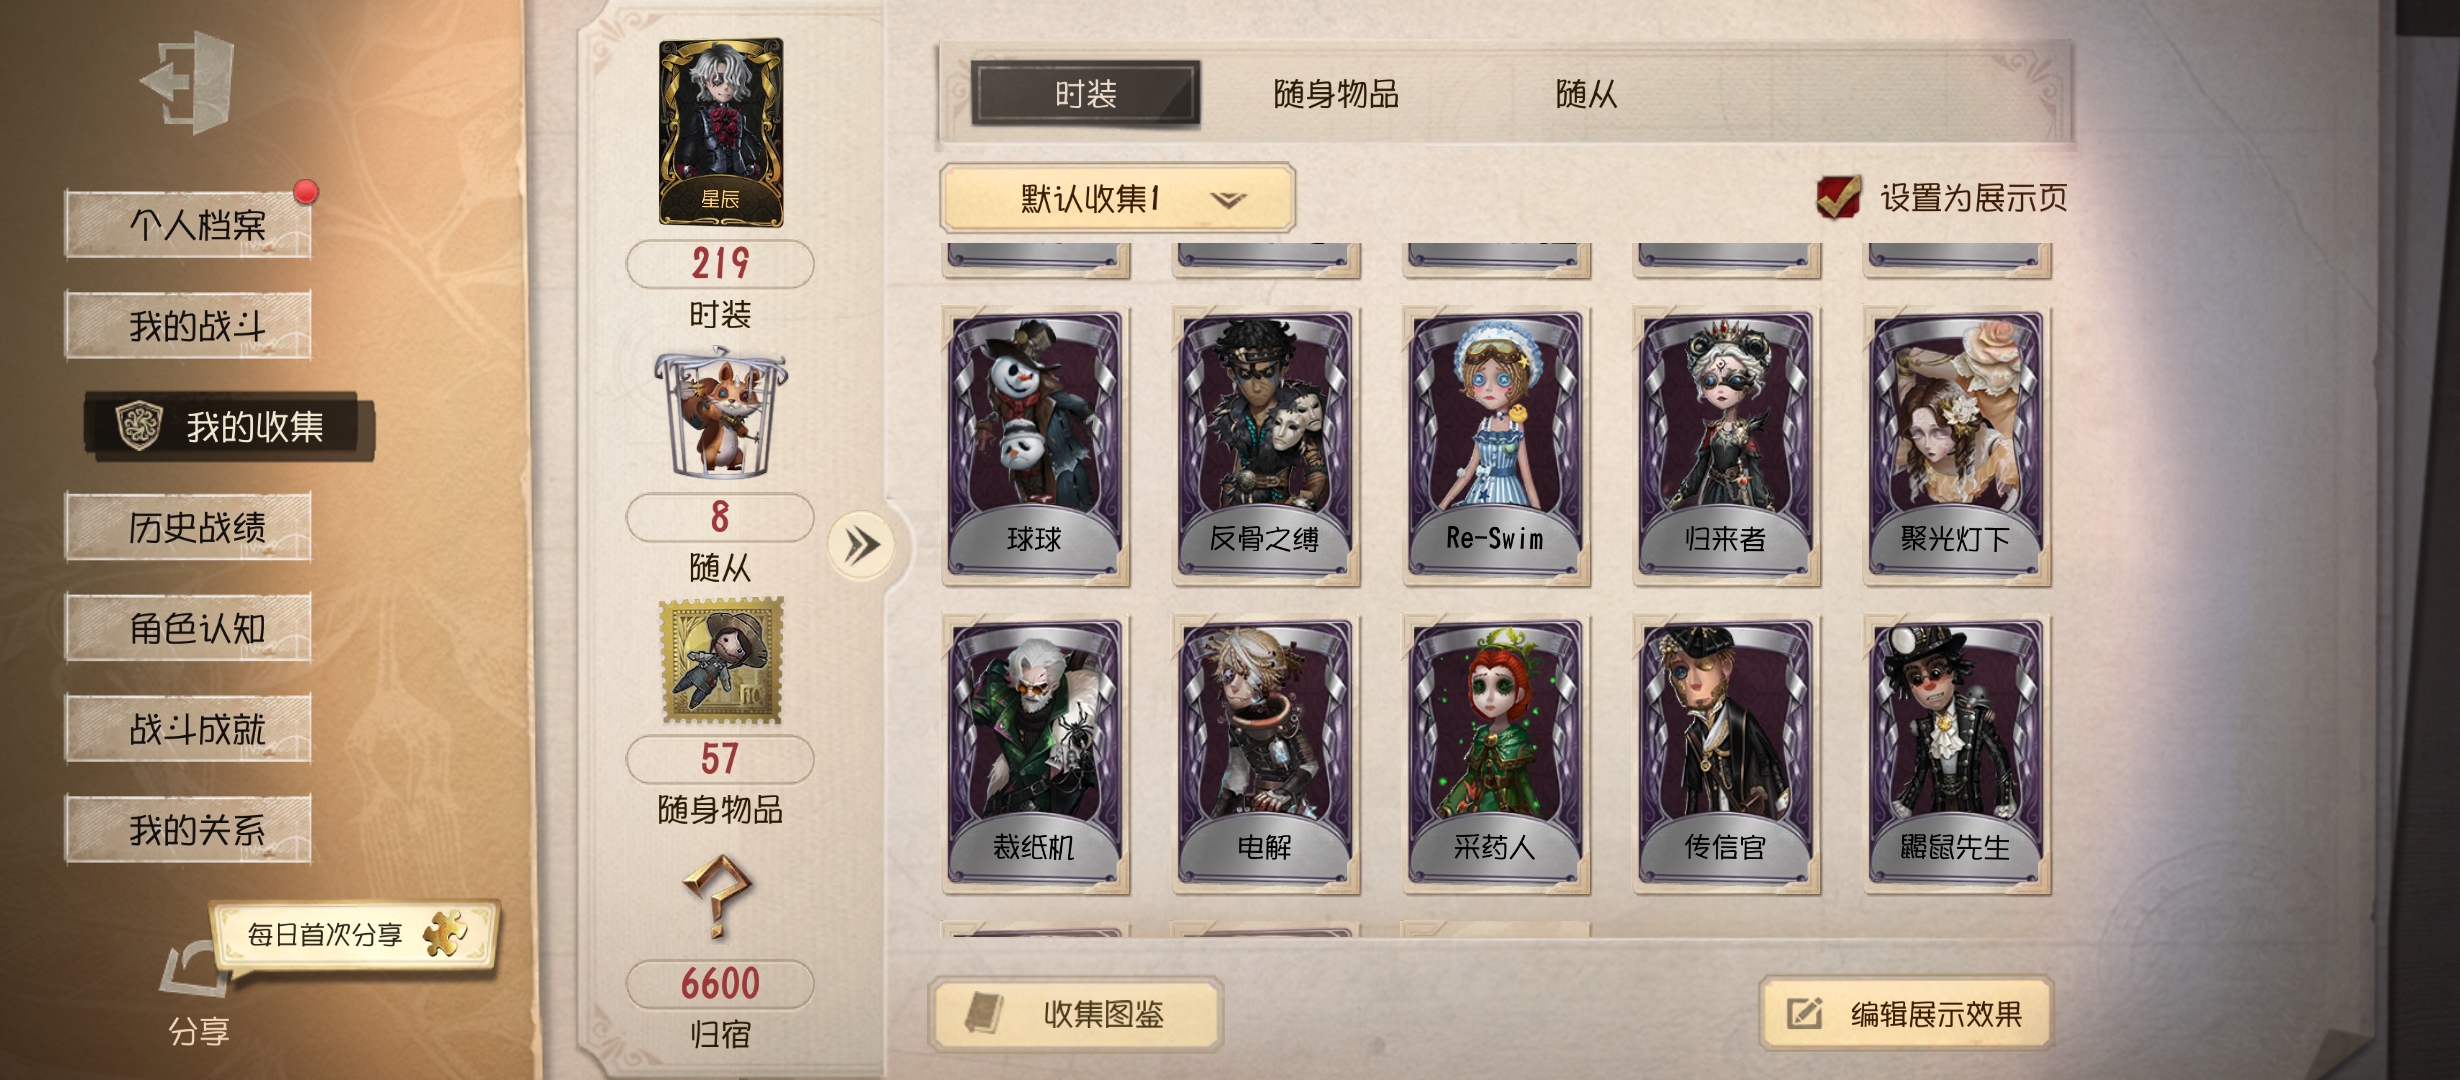Switch to the 随身物品 tab
This screenshot has width=2460, height=1080.
coord(1336,94)
